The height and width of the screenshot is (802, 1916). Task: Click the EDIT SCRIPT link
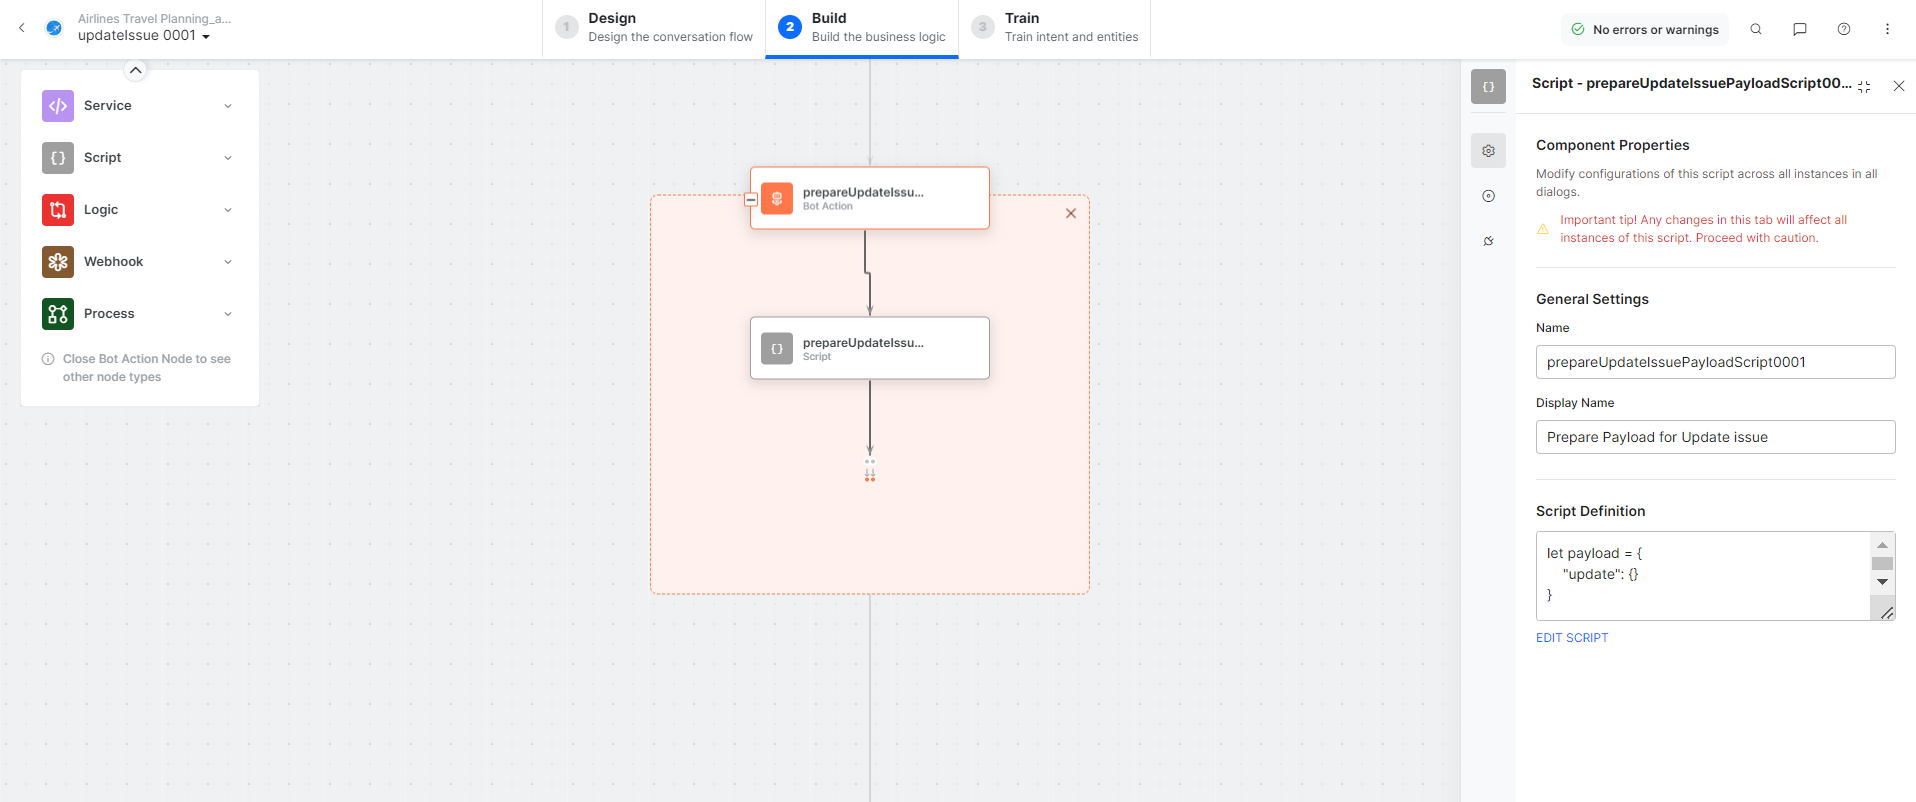[1571, 638]
